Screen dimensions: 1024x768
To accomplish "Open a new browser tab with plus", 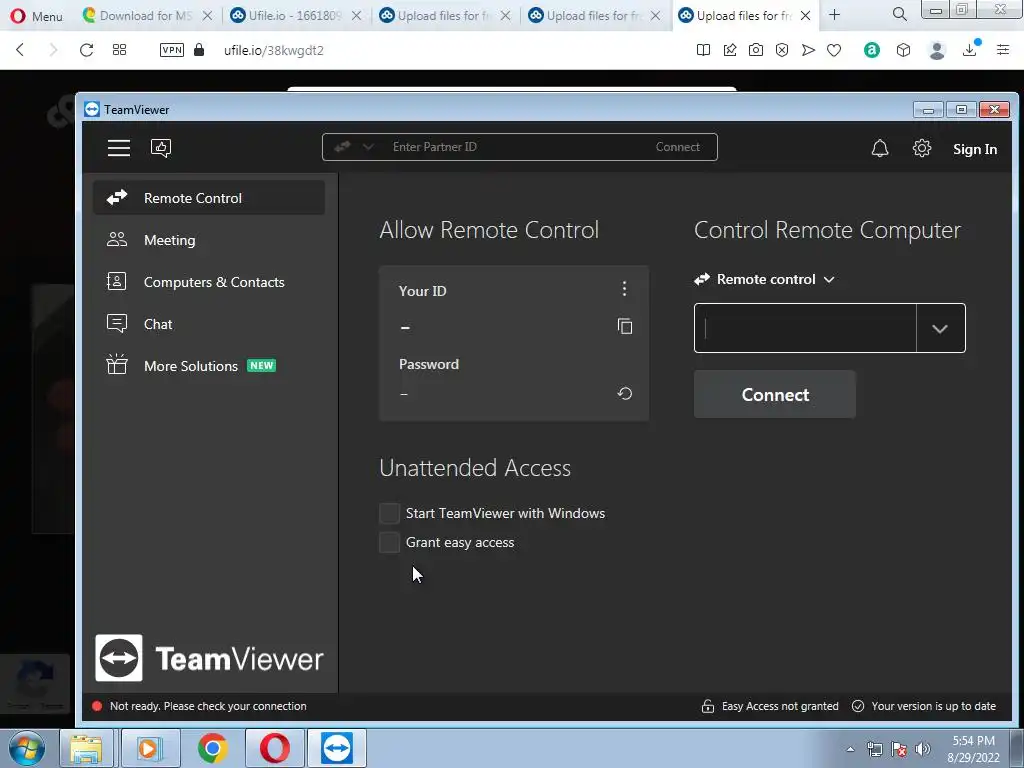I will [x=835, y=15].
